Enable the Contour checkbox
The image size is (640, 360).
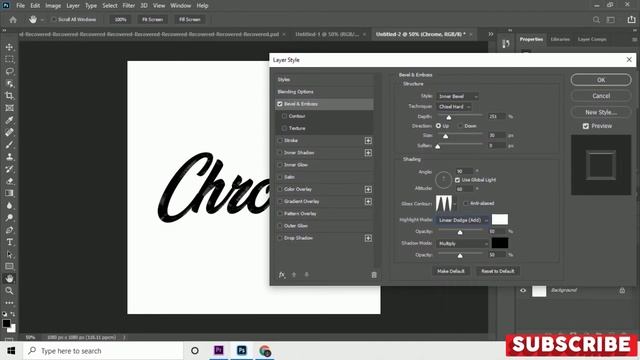tap(284, 116)
